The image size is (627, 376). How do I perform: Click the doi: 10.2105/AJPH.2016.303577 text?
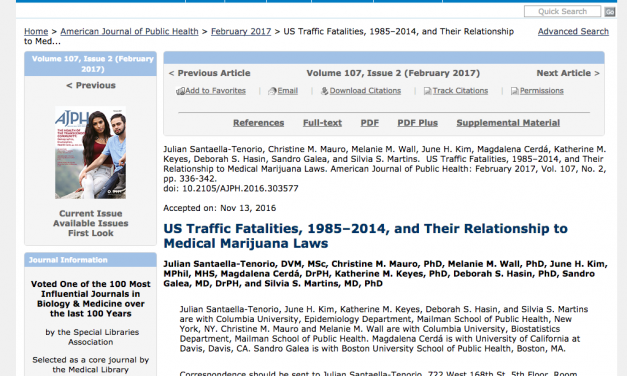point(231,188)
